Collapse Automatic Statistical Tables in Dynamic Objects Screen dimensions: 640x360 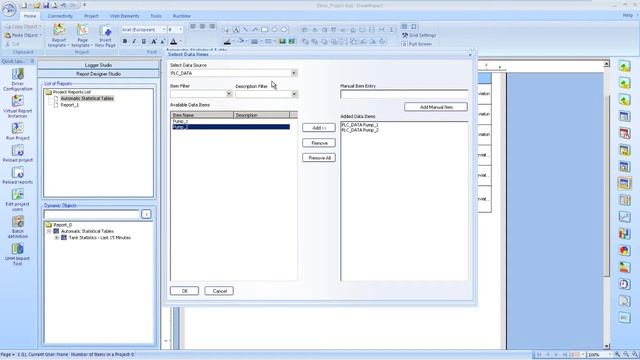pos(49,231)
